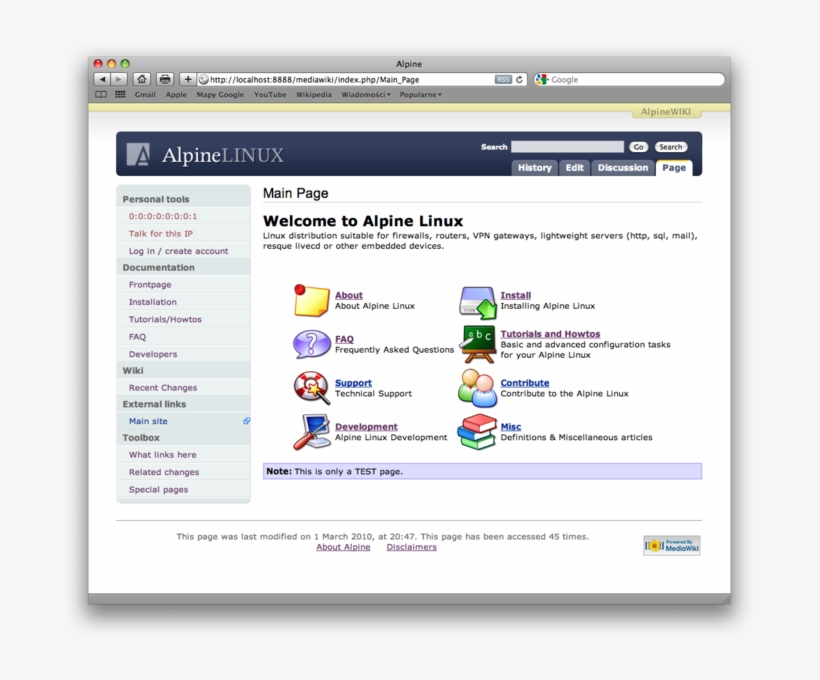Open the Wikipedia bookmark
820x680 pixels.
click(x=314, y=95)
